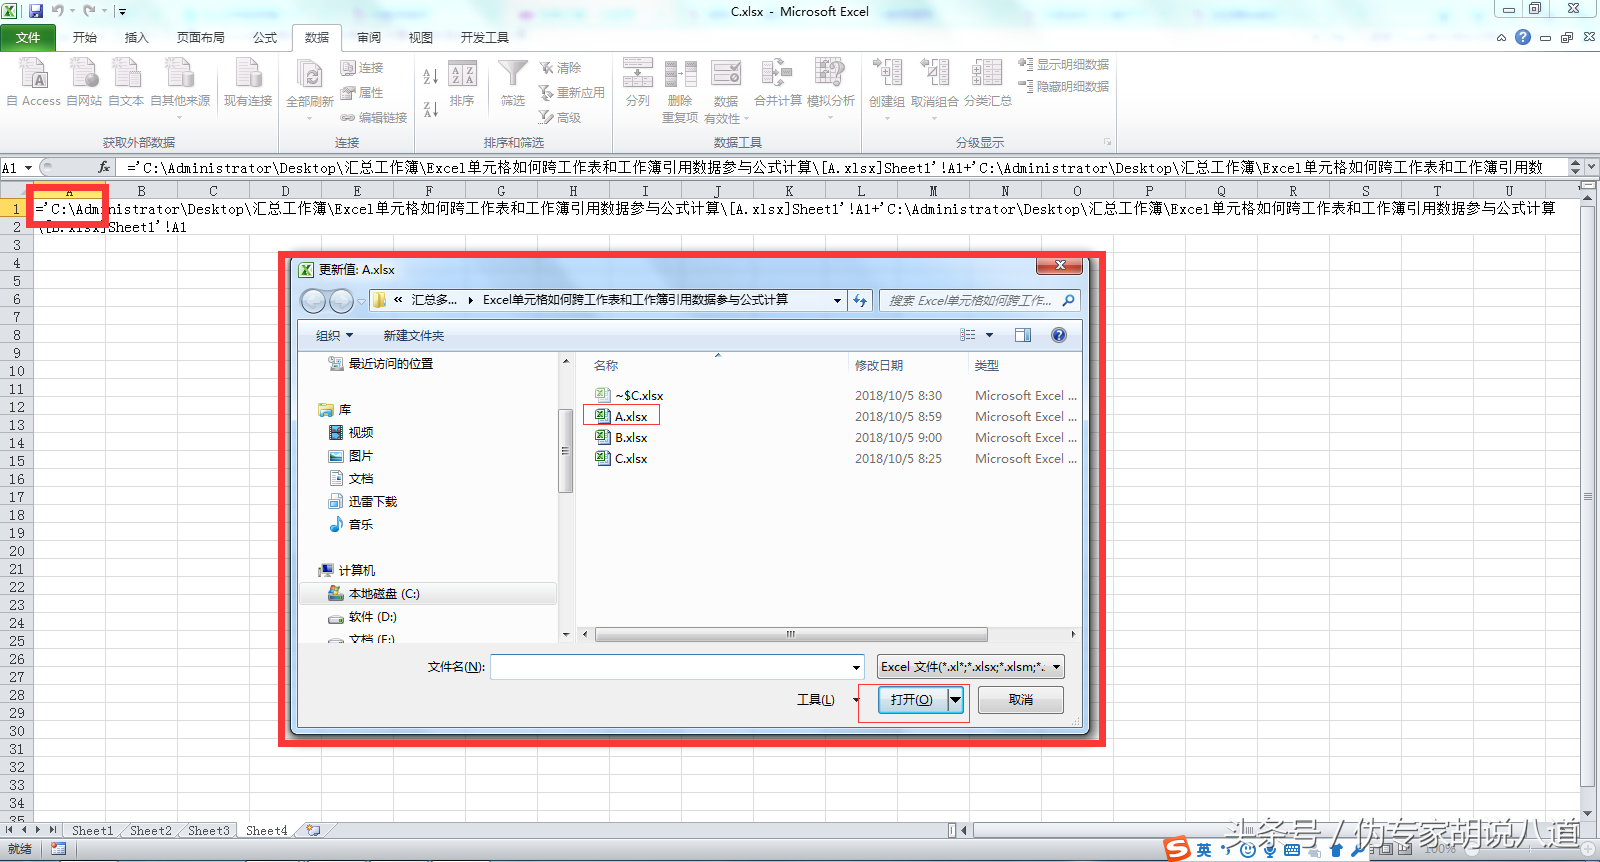Click the Cancel (取消) button
The width and height of the screenshot is (1600, 862).
pos(1021,700)
